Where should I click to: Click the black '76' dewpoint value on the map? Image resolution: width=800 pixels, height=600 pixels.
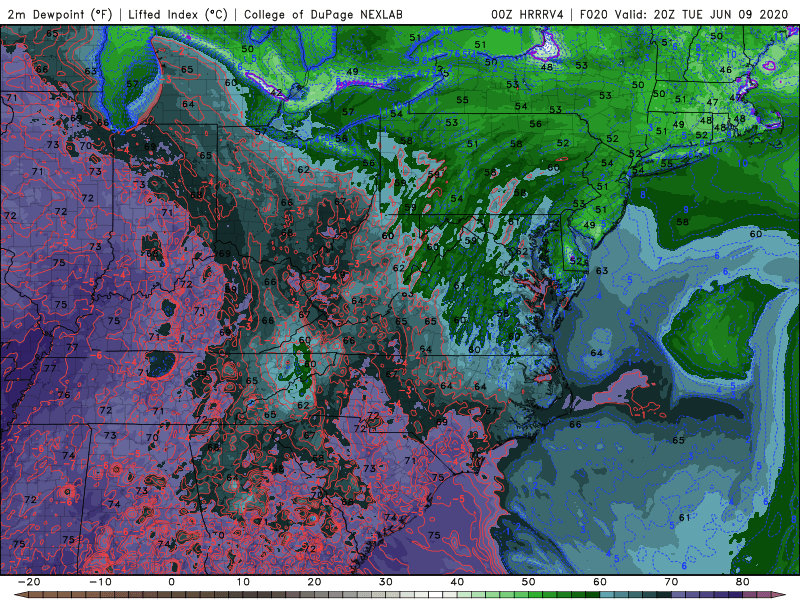tap(63, 395)
